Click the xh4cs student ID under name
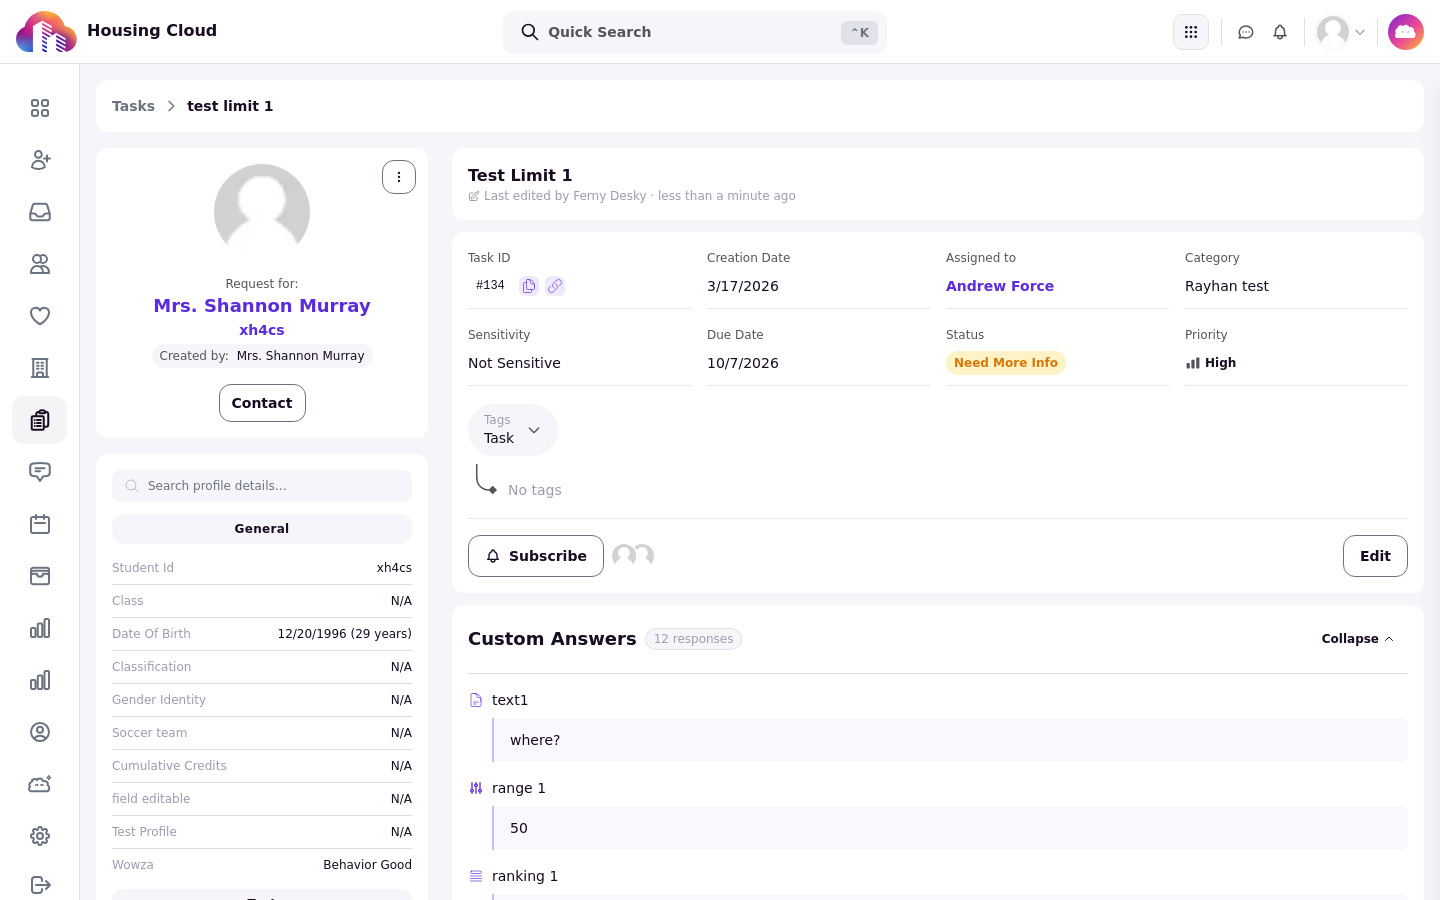 tap(262, 330)
